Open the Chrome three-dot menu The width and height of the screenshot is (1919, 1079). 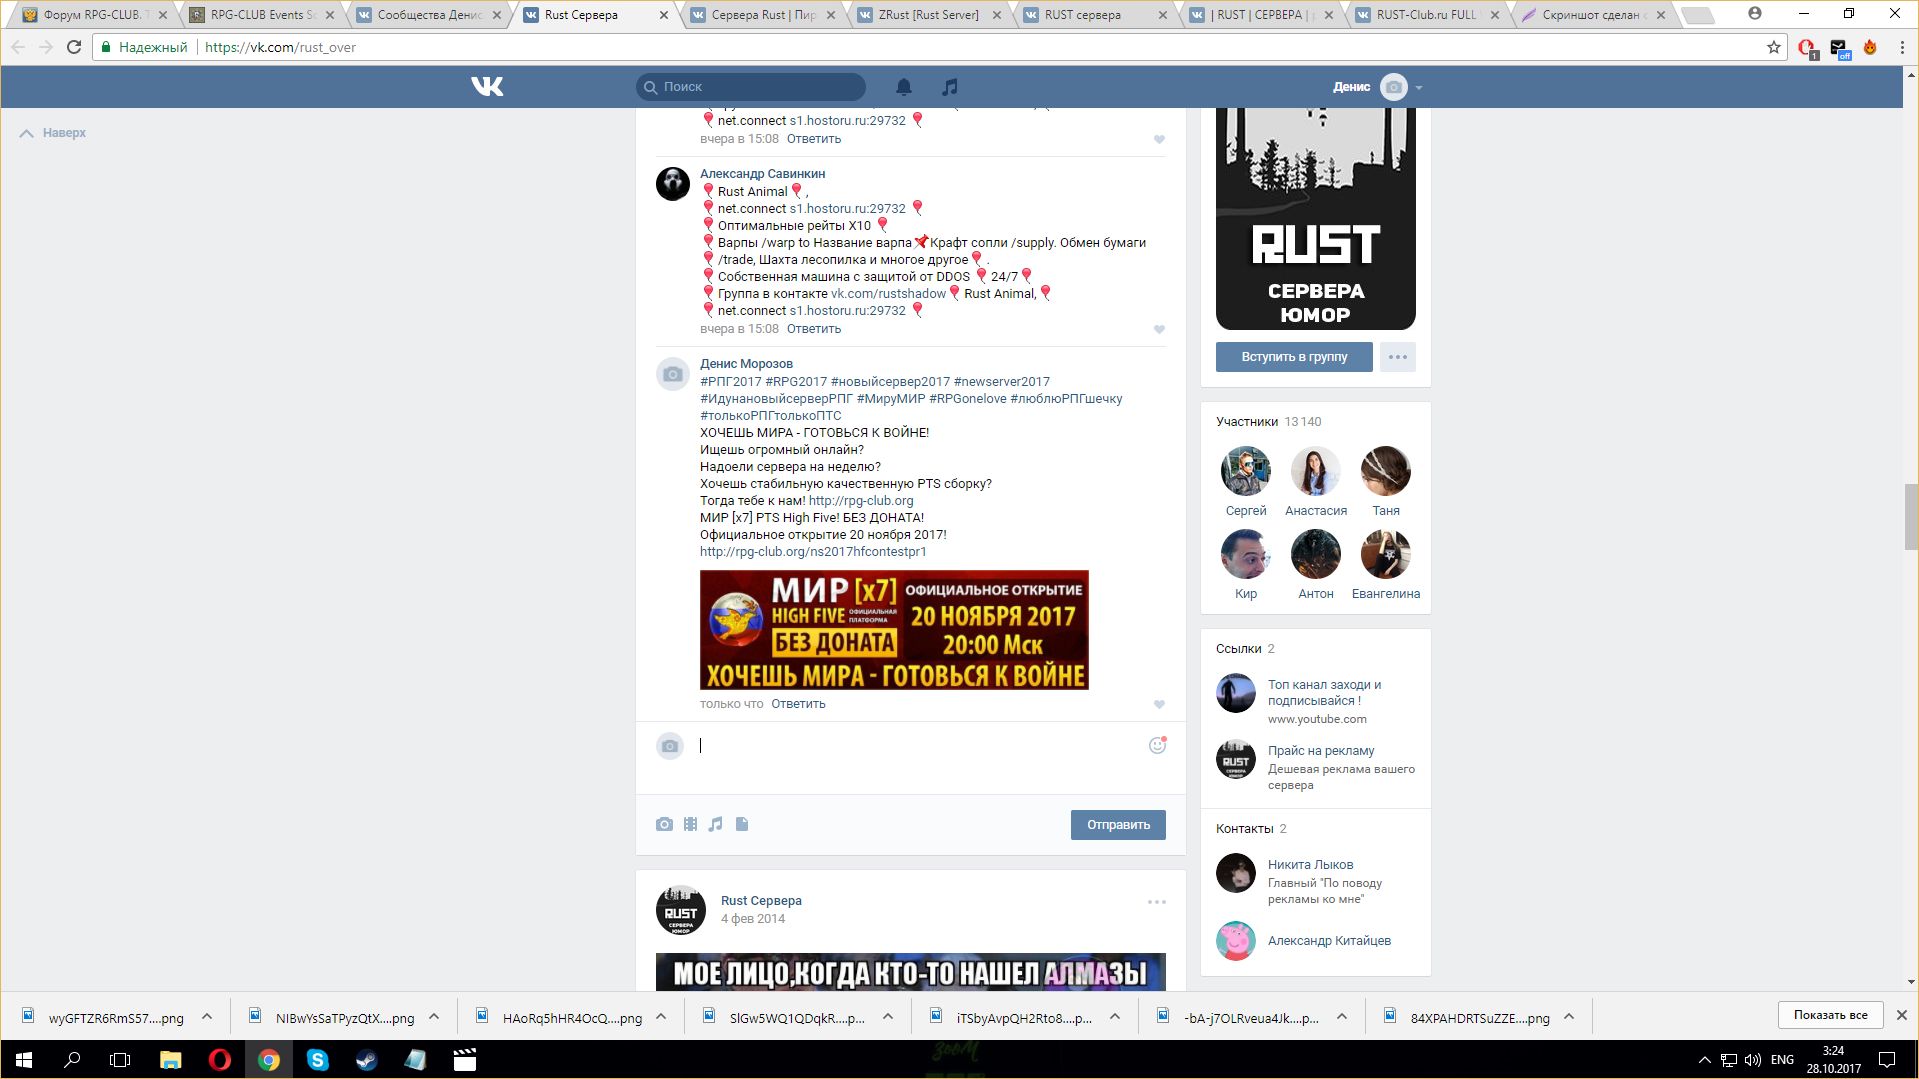tap(1902, 47)
